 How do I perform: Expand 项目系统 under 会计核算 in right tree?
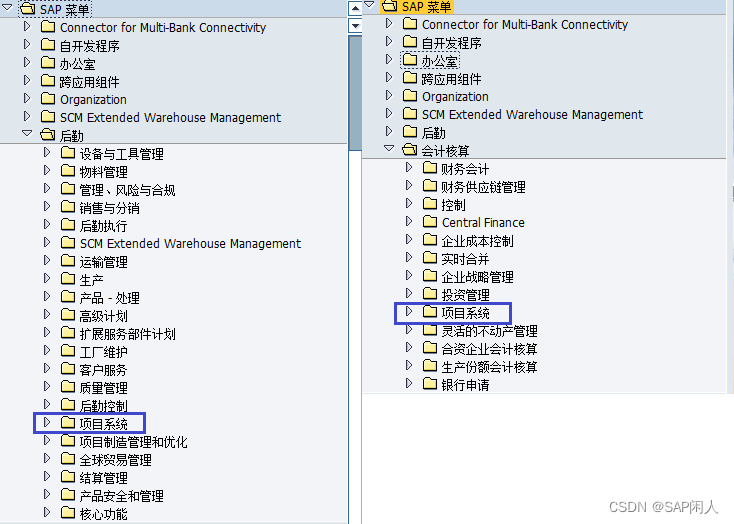click(409, 311)
